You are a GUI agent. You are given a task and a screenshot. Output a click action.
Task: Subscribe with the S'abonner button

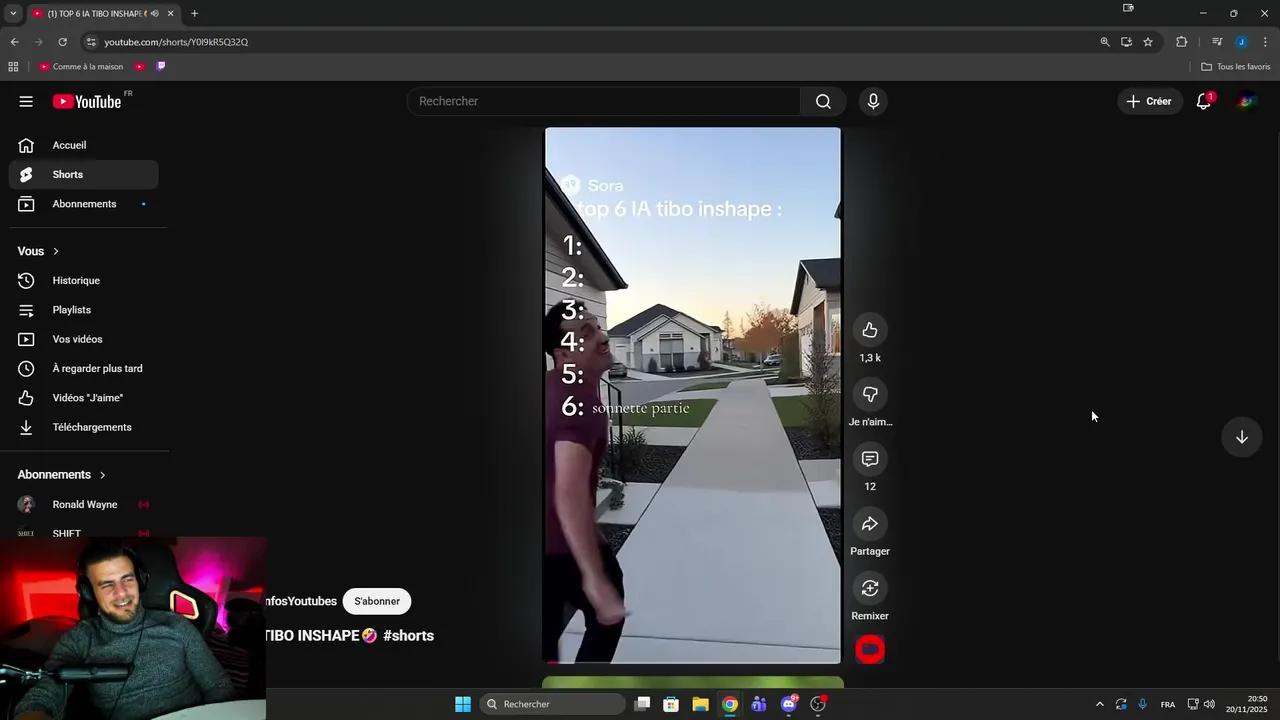click(377, 601)
